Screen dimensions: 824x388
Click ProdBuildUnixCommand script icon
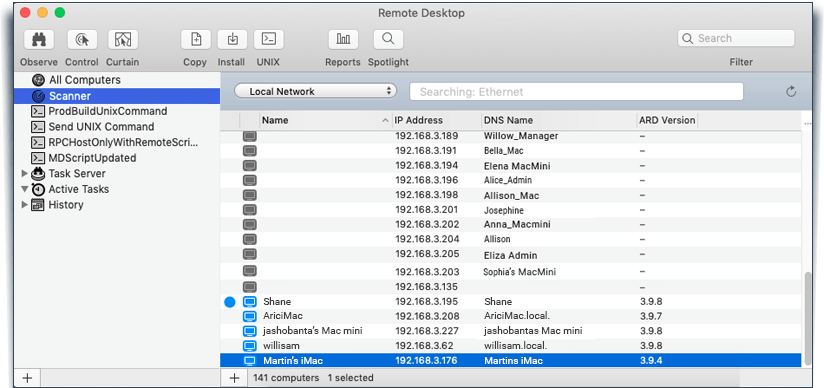pos(38,111)
